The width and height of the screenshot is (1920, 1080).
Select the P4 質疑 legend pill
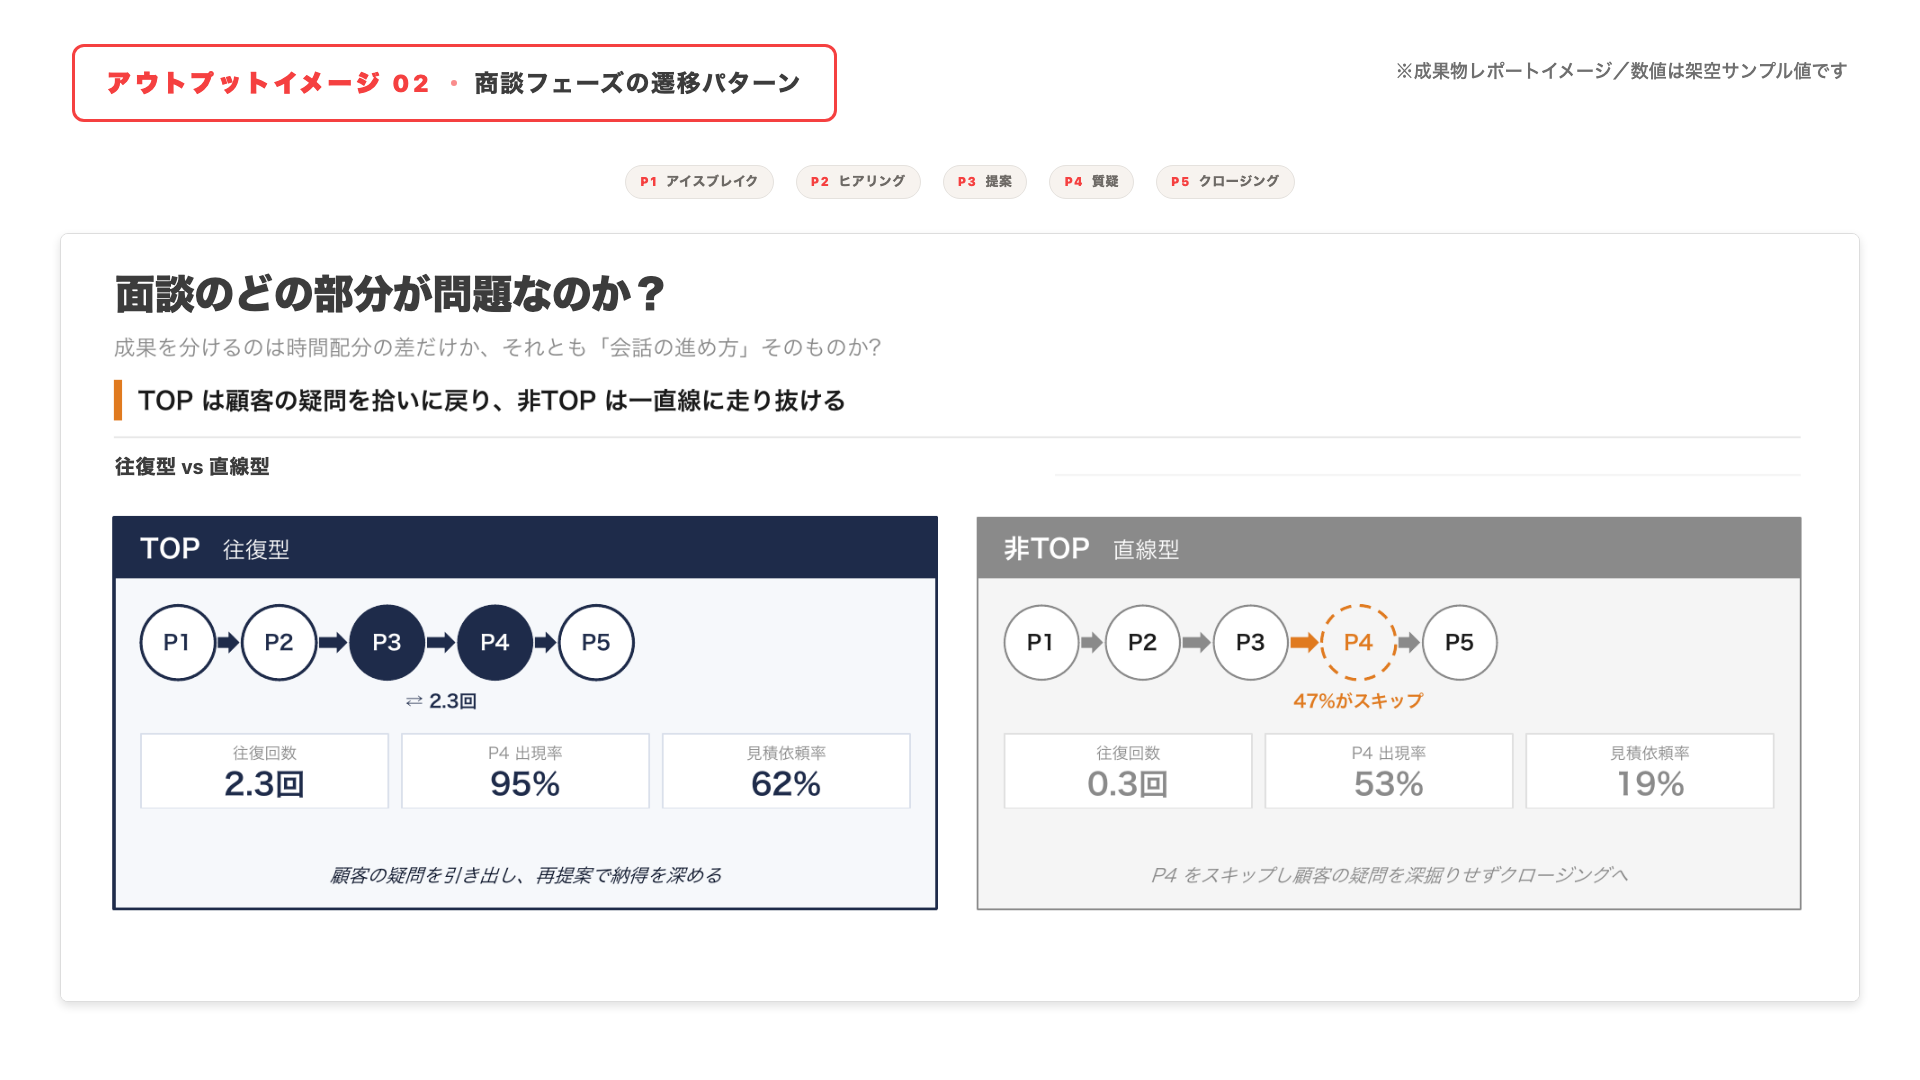point(1090,181)
